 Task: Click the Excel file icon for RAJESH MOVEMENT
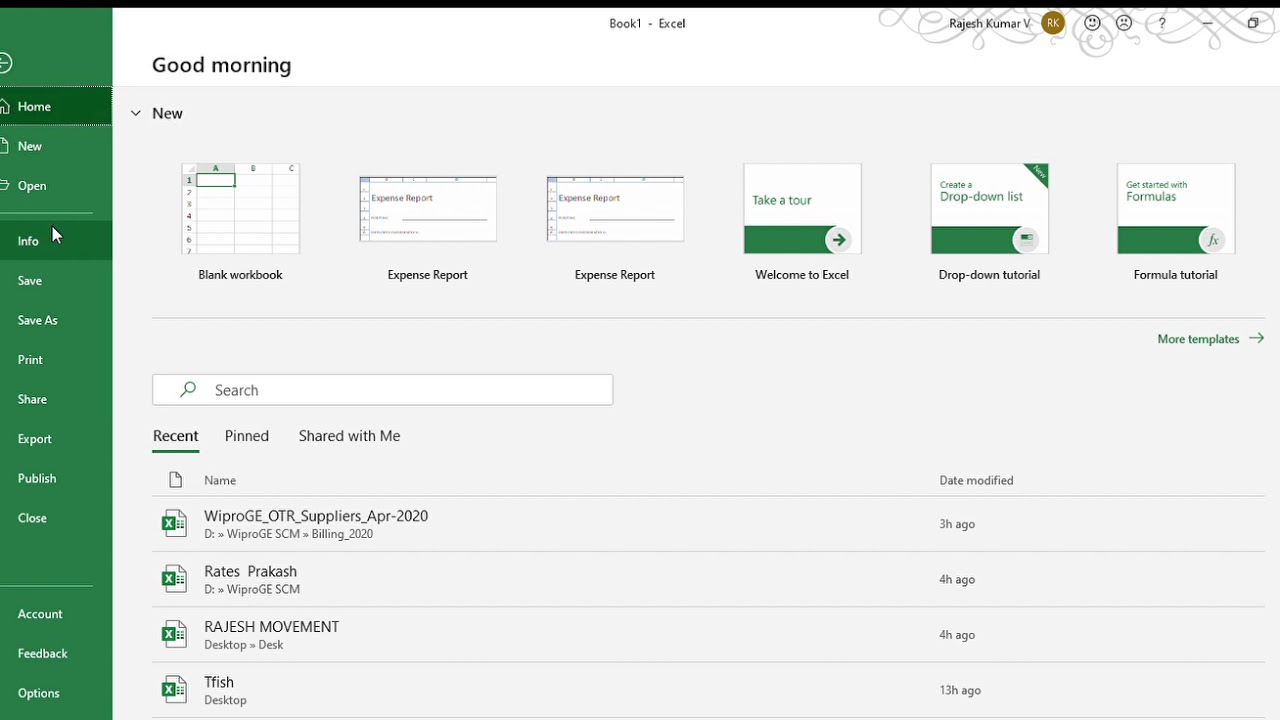(174, 634)
